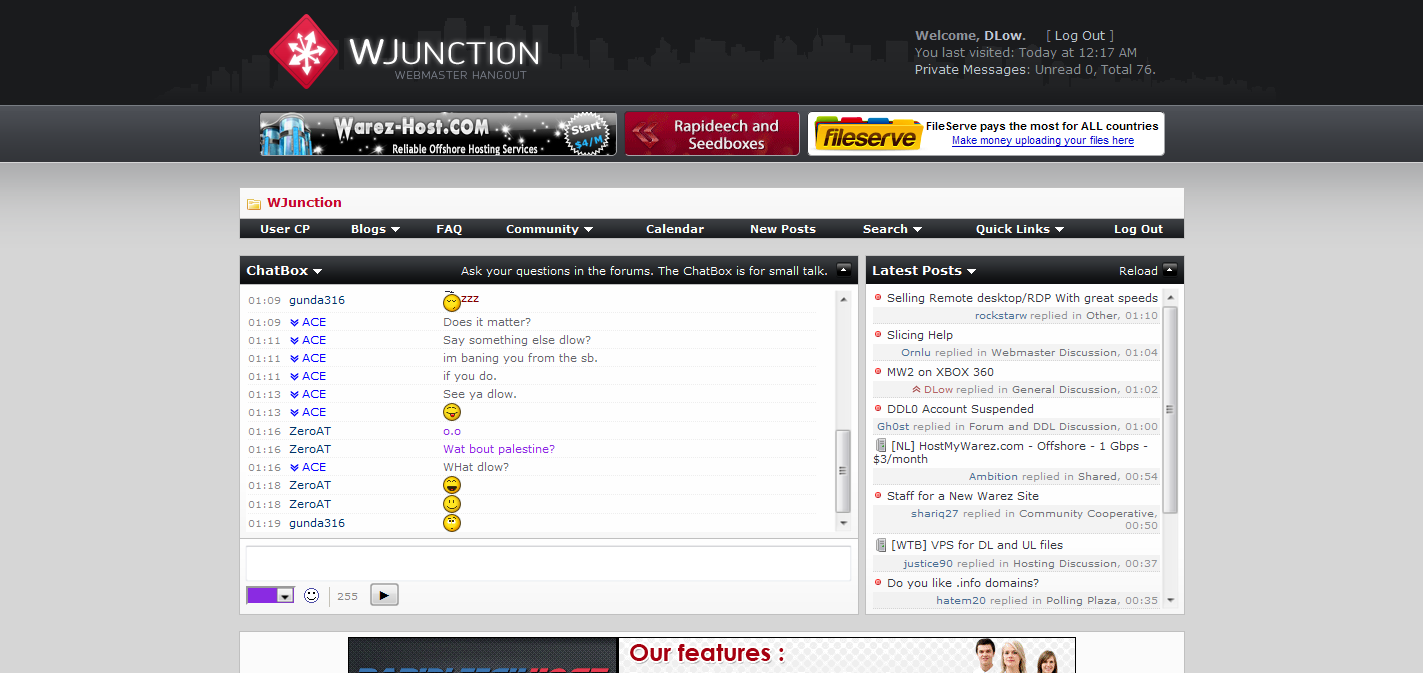This screenshot has width=1423, height=673.
Task: Click the chat message input field
Action: coord(548,563)
